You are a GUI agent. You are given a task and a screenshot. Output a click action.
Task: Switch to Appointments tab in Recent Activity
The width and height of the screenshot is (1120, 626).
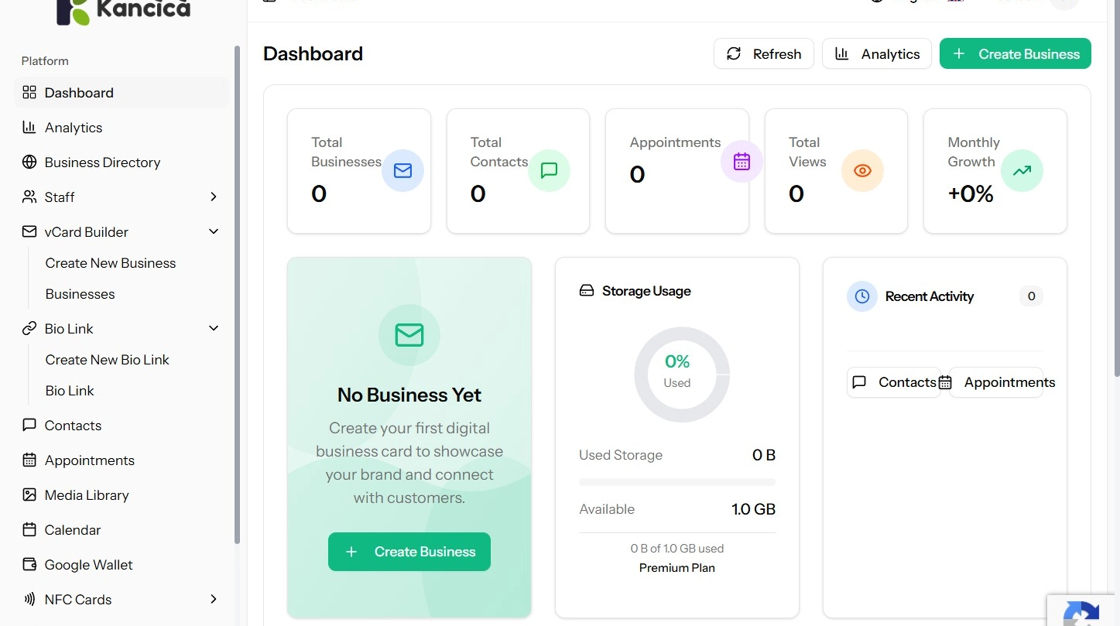(x=996, y=382)
